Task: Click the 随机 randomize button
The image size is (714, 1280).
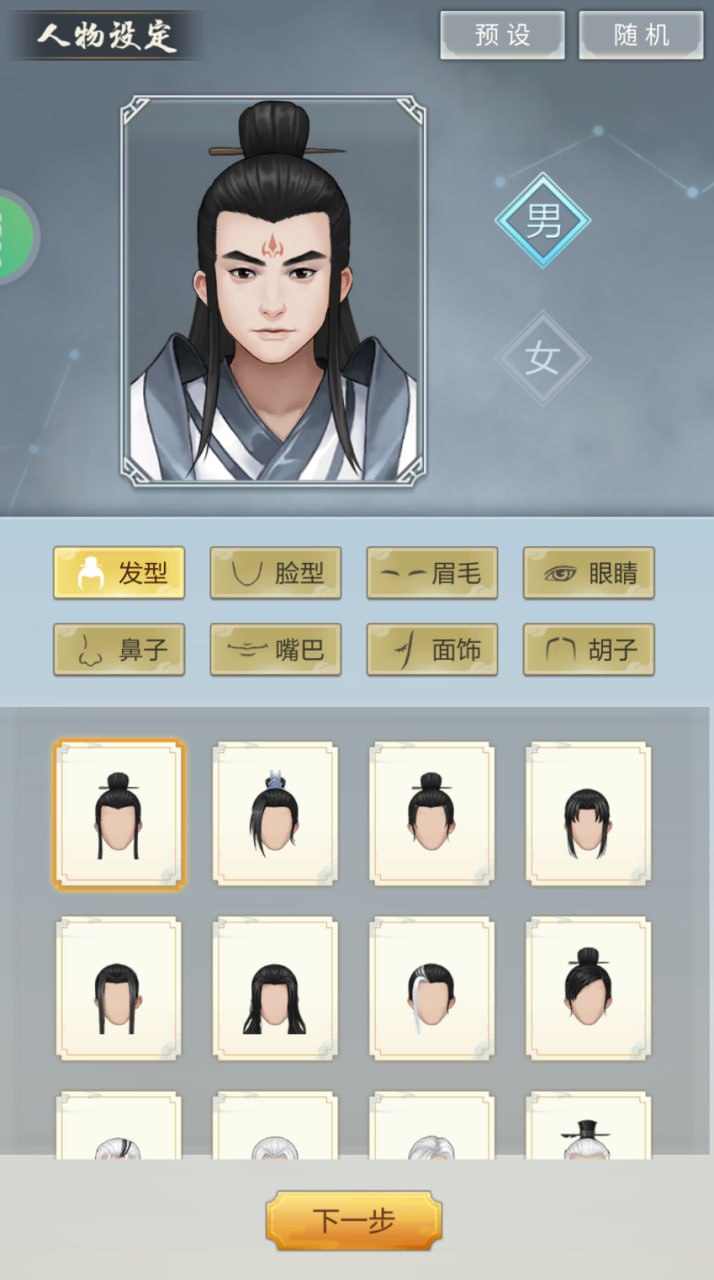Action: [x=641, y=36]
